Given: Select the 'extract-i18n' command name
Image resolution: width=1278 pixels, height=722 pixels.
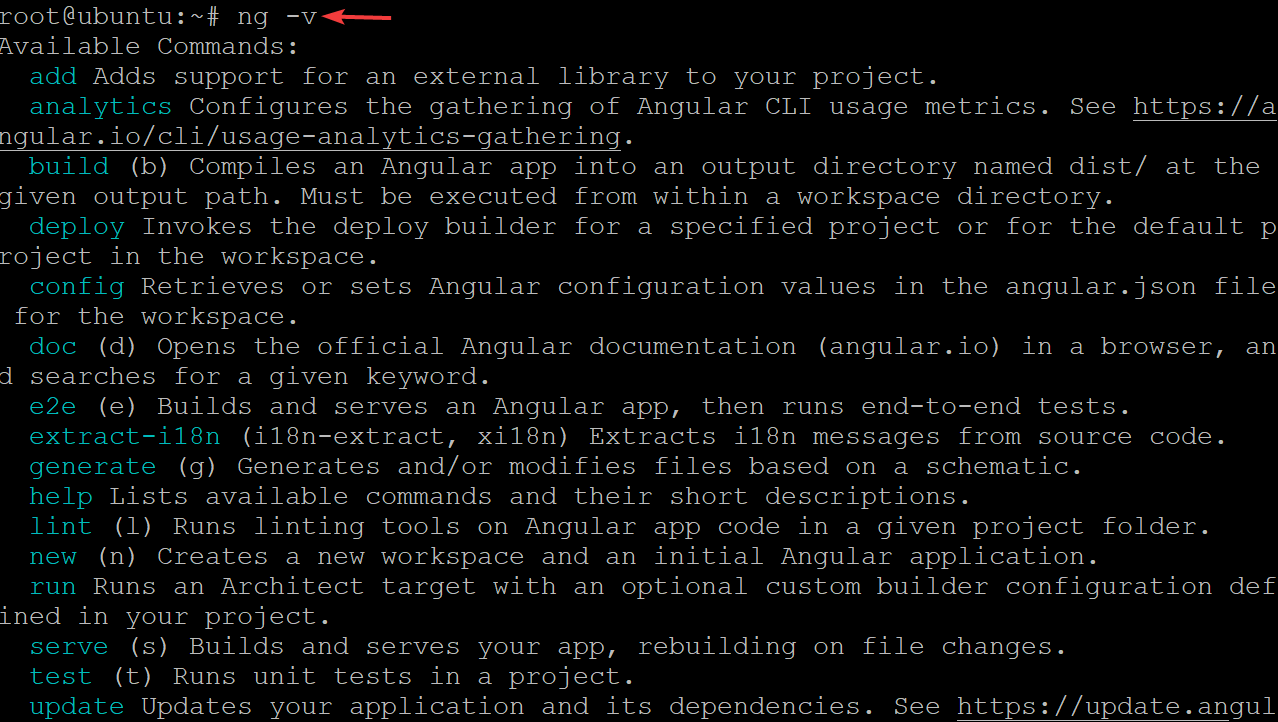Looking at the screenshot, I should pos(125,436).
